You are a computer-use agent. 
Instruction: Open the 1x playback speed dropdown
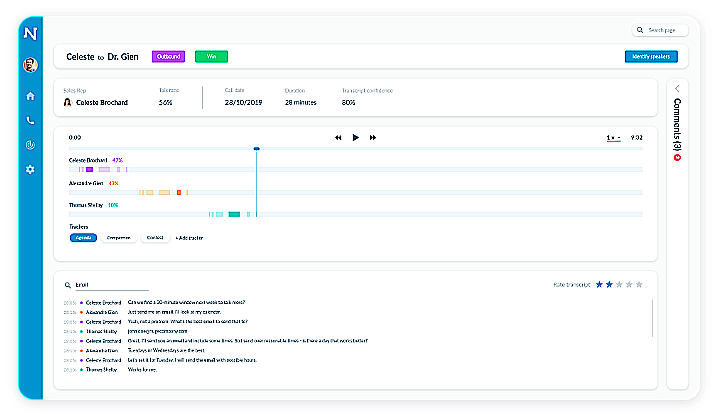click(x=613, y=137)
